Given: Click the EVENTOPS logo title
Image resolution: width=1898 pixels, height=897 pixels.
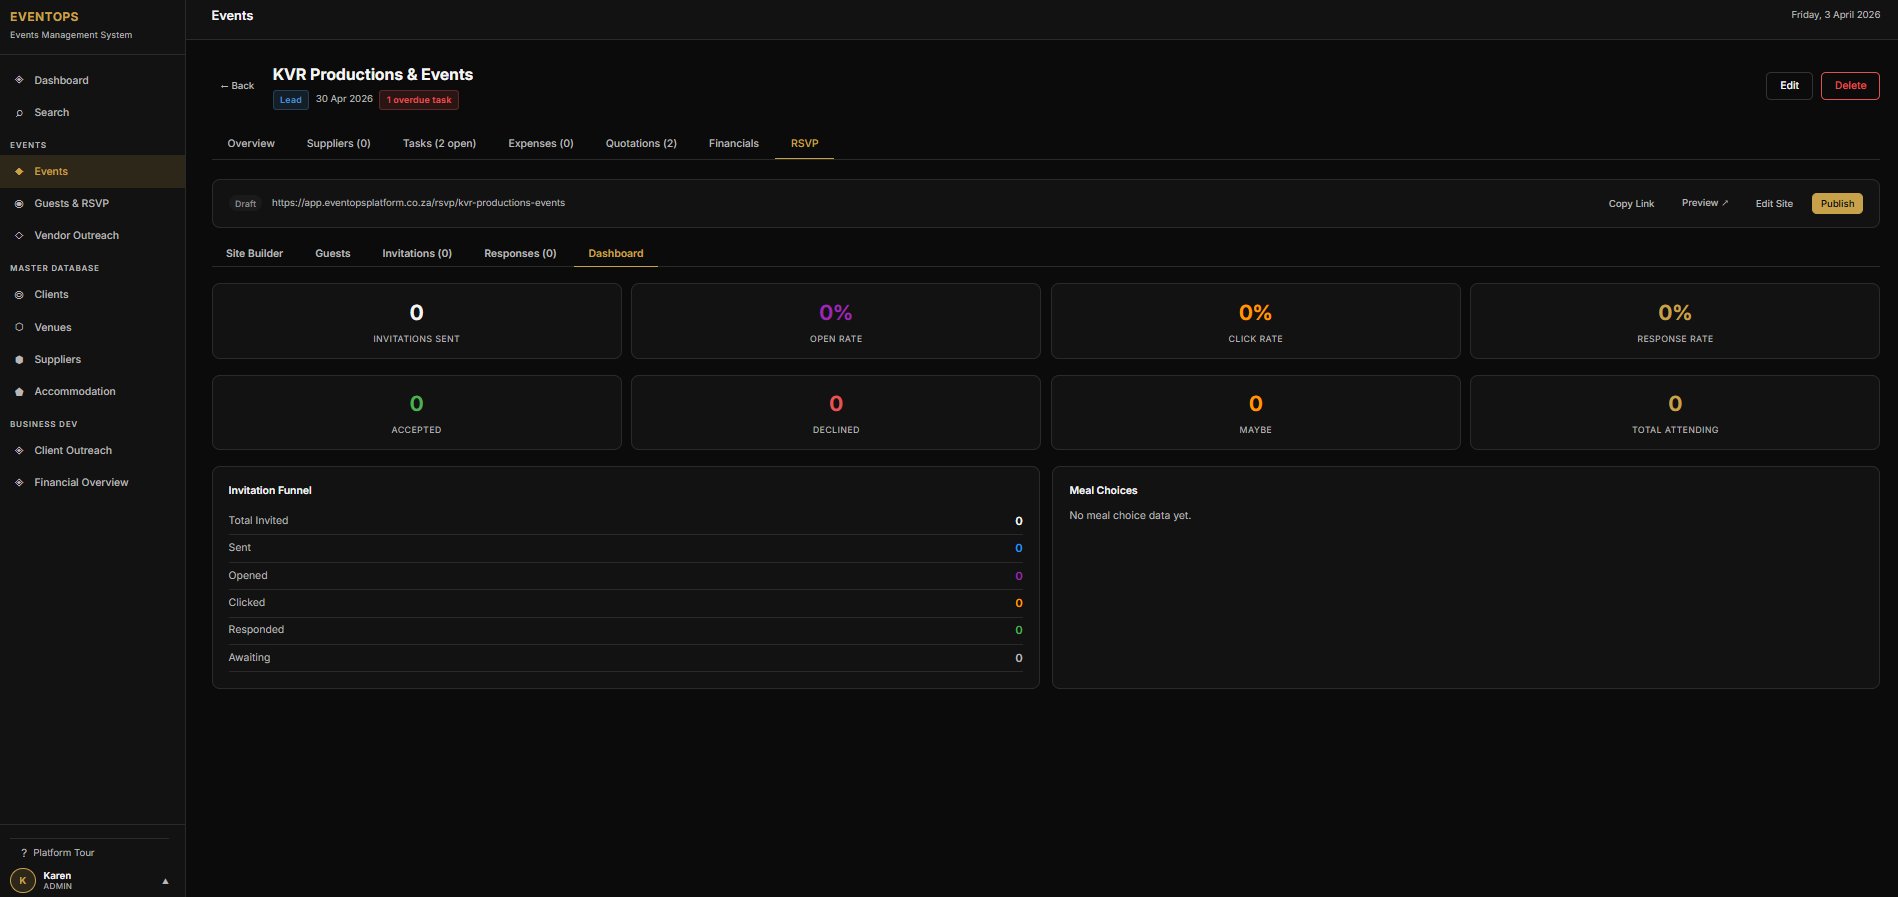Looking at the screenshot, I should 44,17.
